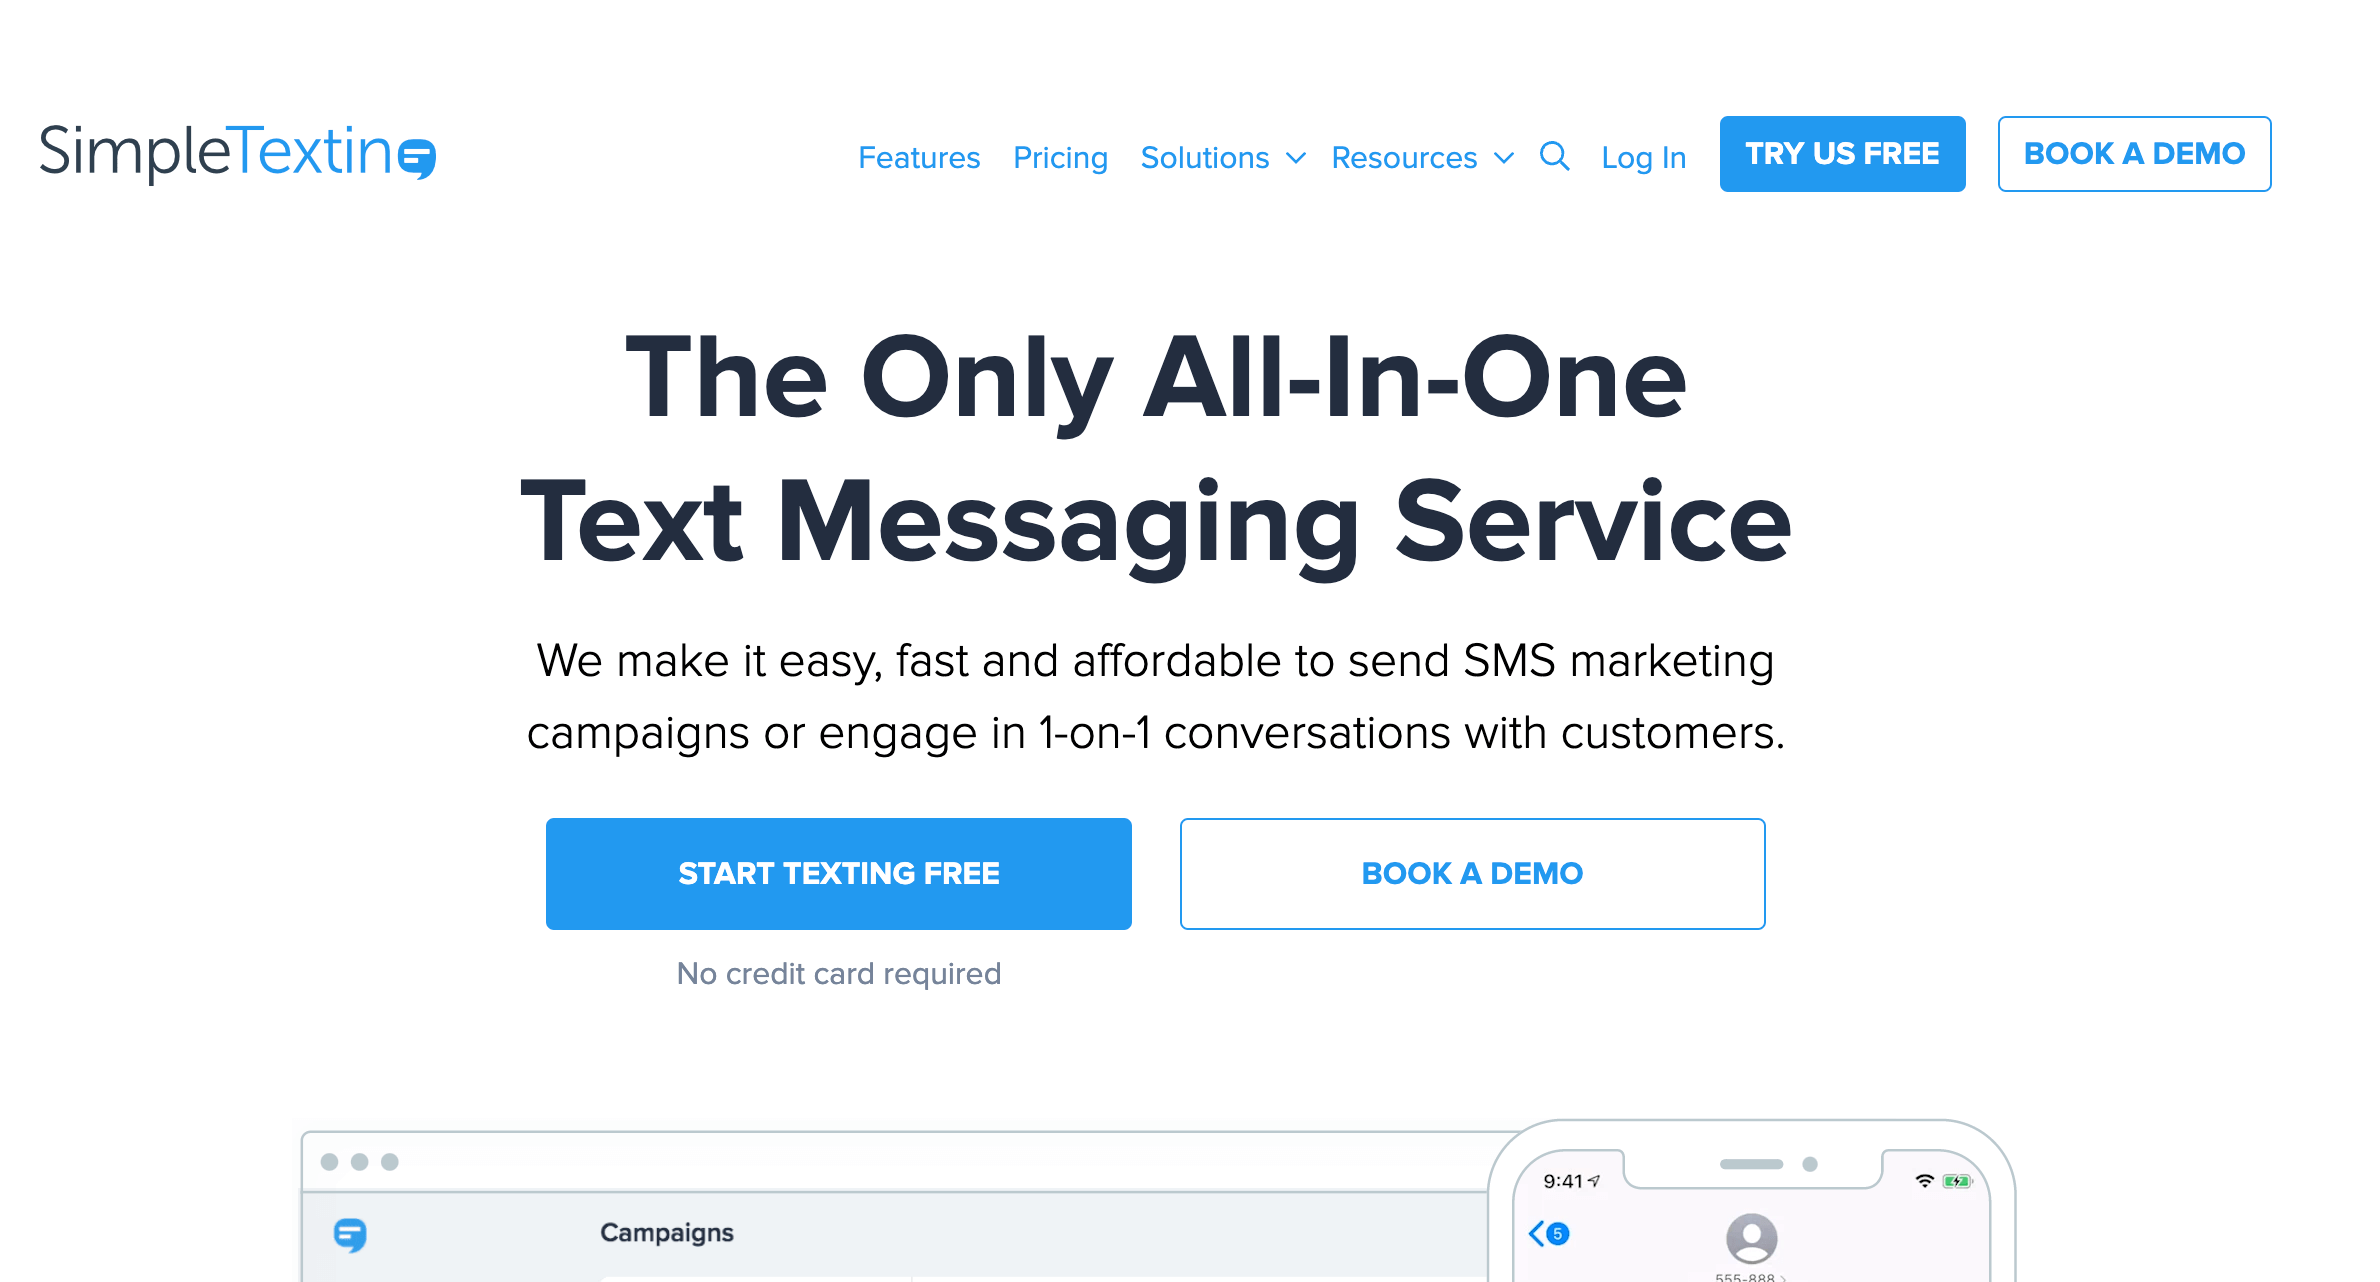Click the contact avatar icon on phone
2380x1282 pixels.
tap(1749, 1235)
